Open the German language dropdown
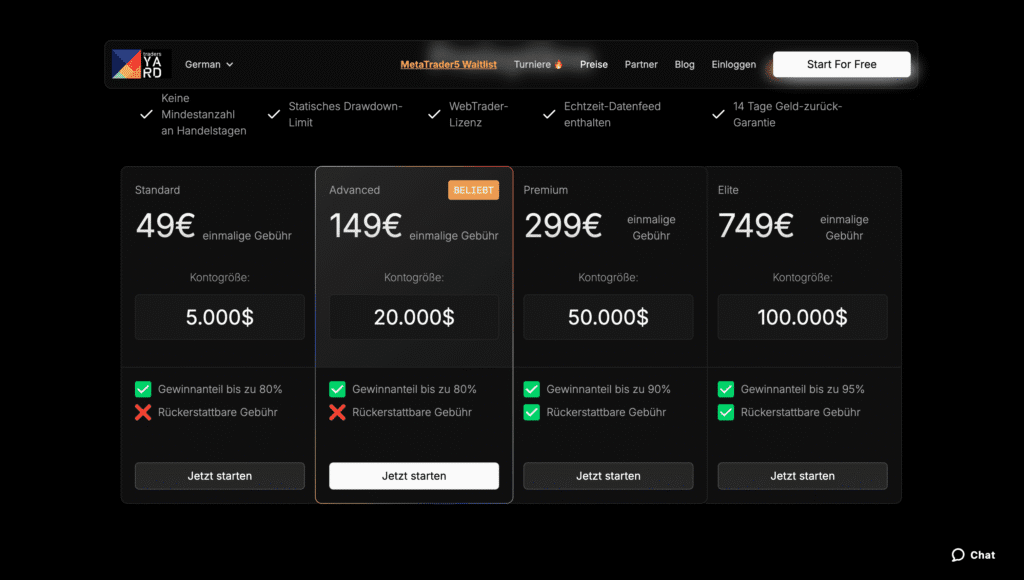This screenshot has height=580, width=1024. point(207,63)
